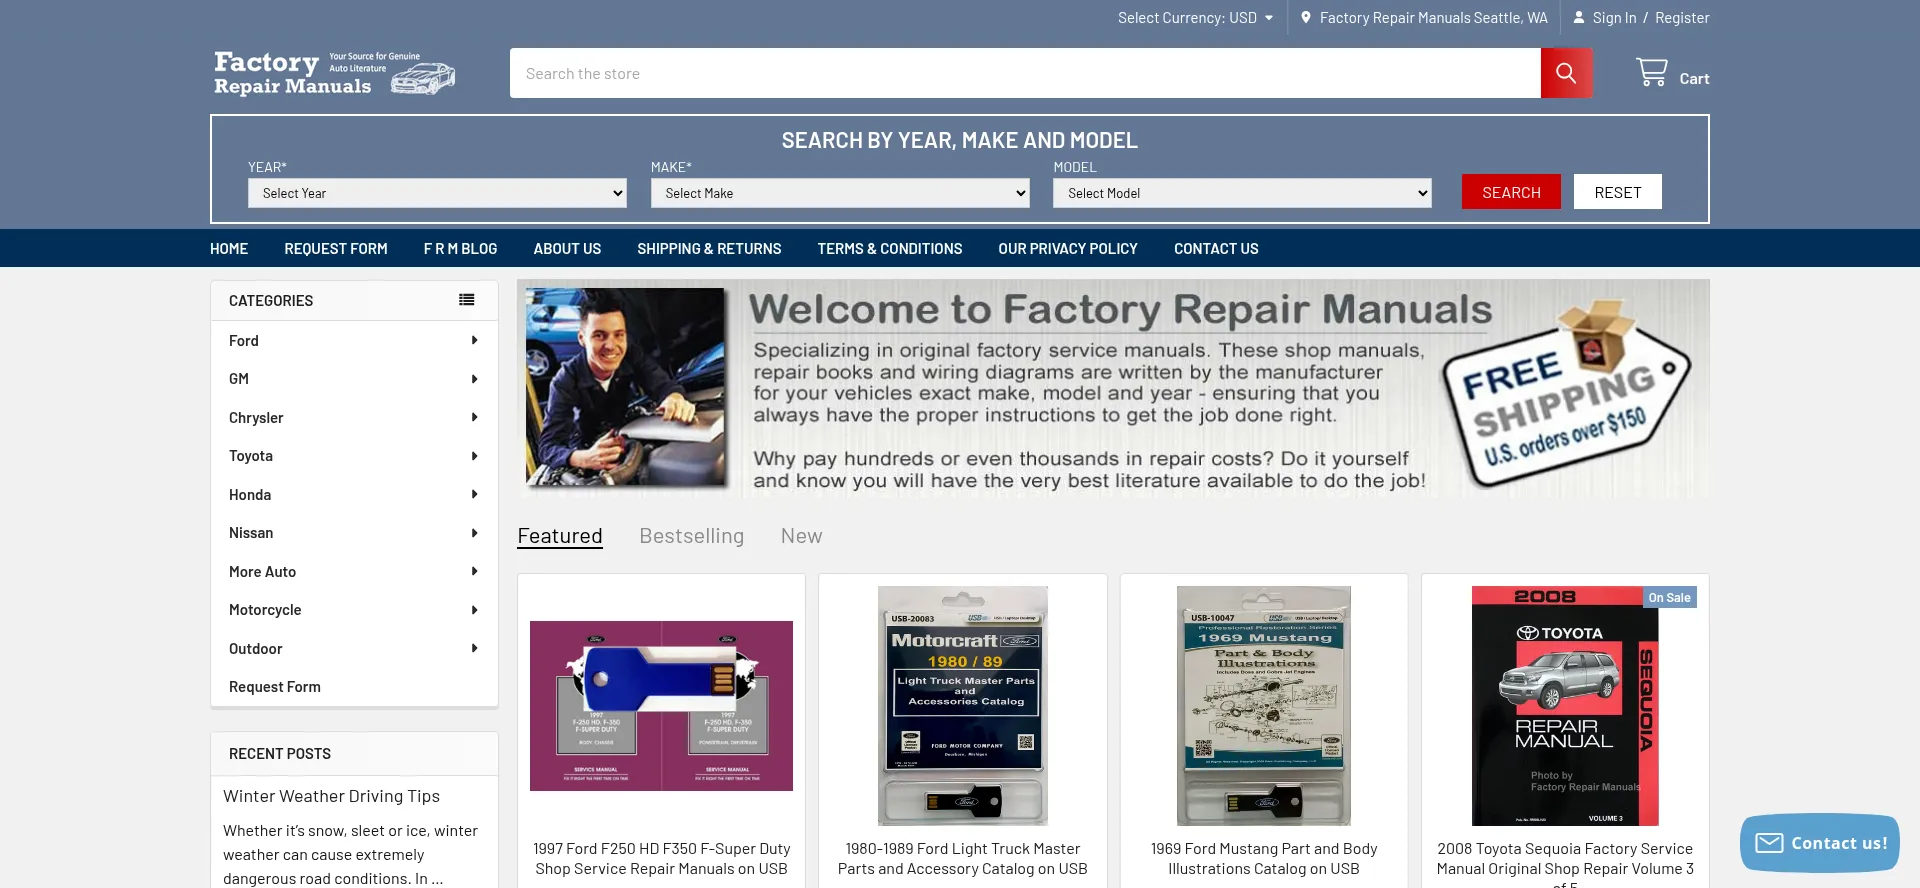The height and width of the screenshot is (888, 1920).
Task: Open Shipping & Returns menu item
Action: tap(709, 248)
